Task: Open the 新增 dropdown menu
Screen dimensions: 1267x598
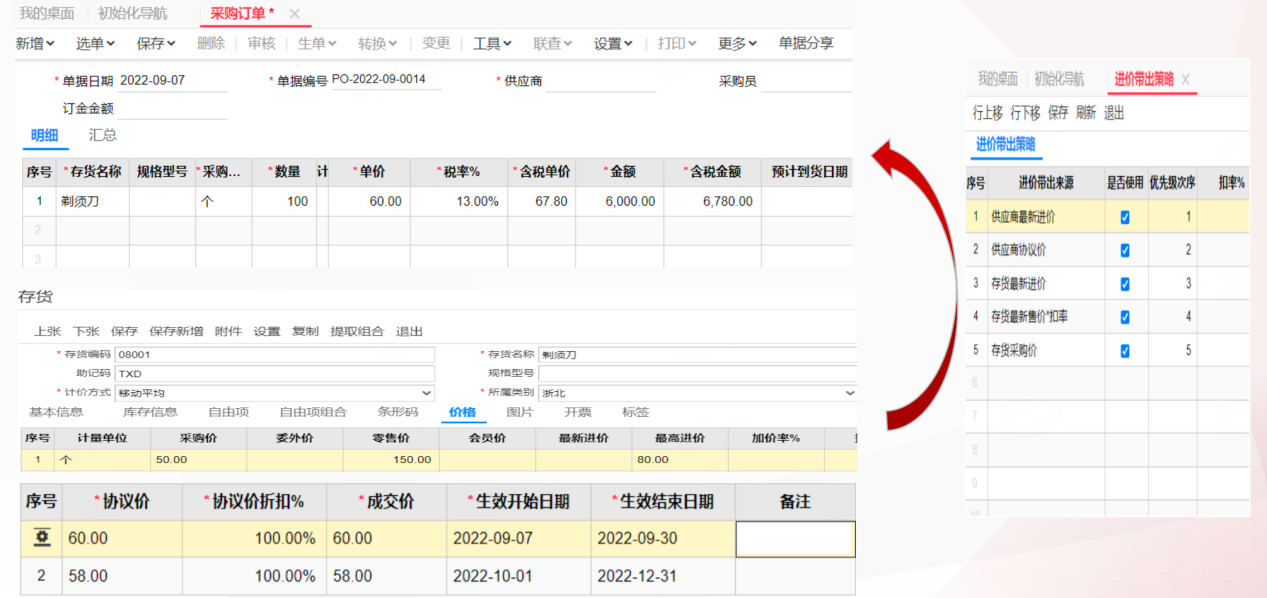Action: coord(36,43)
